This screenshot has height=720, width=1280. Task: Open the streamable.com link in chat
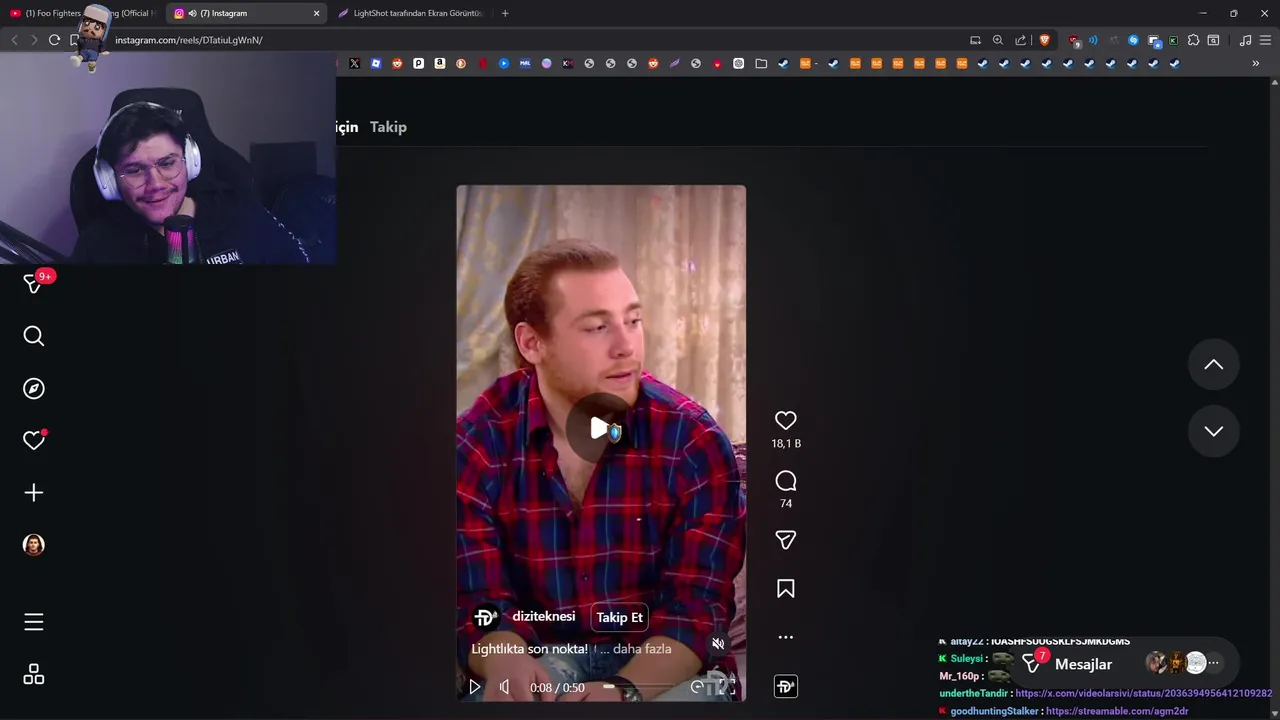coord(1117,711)
